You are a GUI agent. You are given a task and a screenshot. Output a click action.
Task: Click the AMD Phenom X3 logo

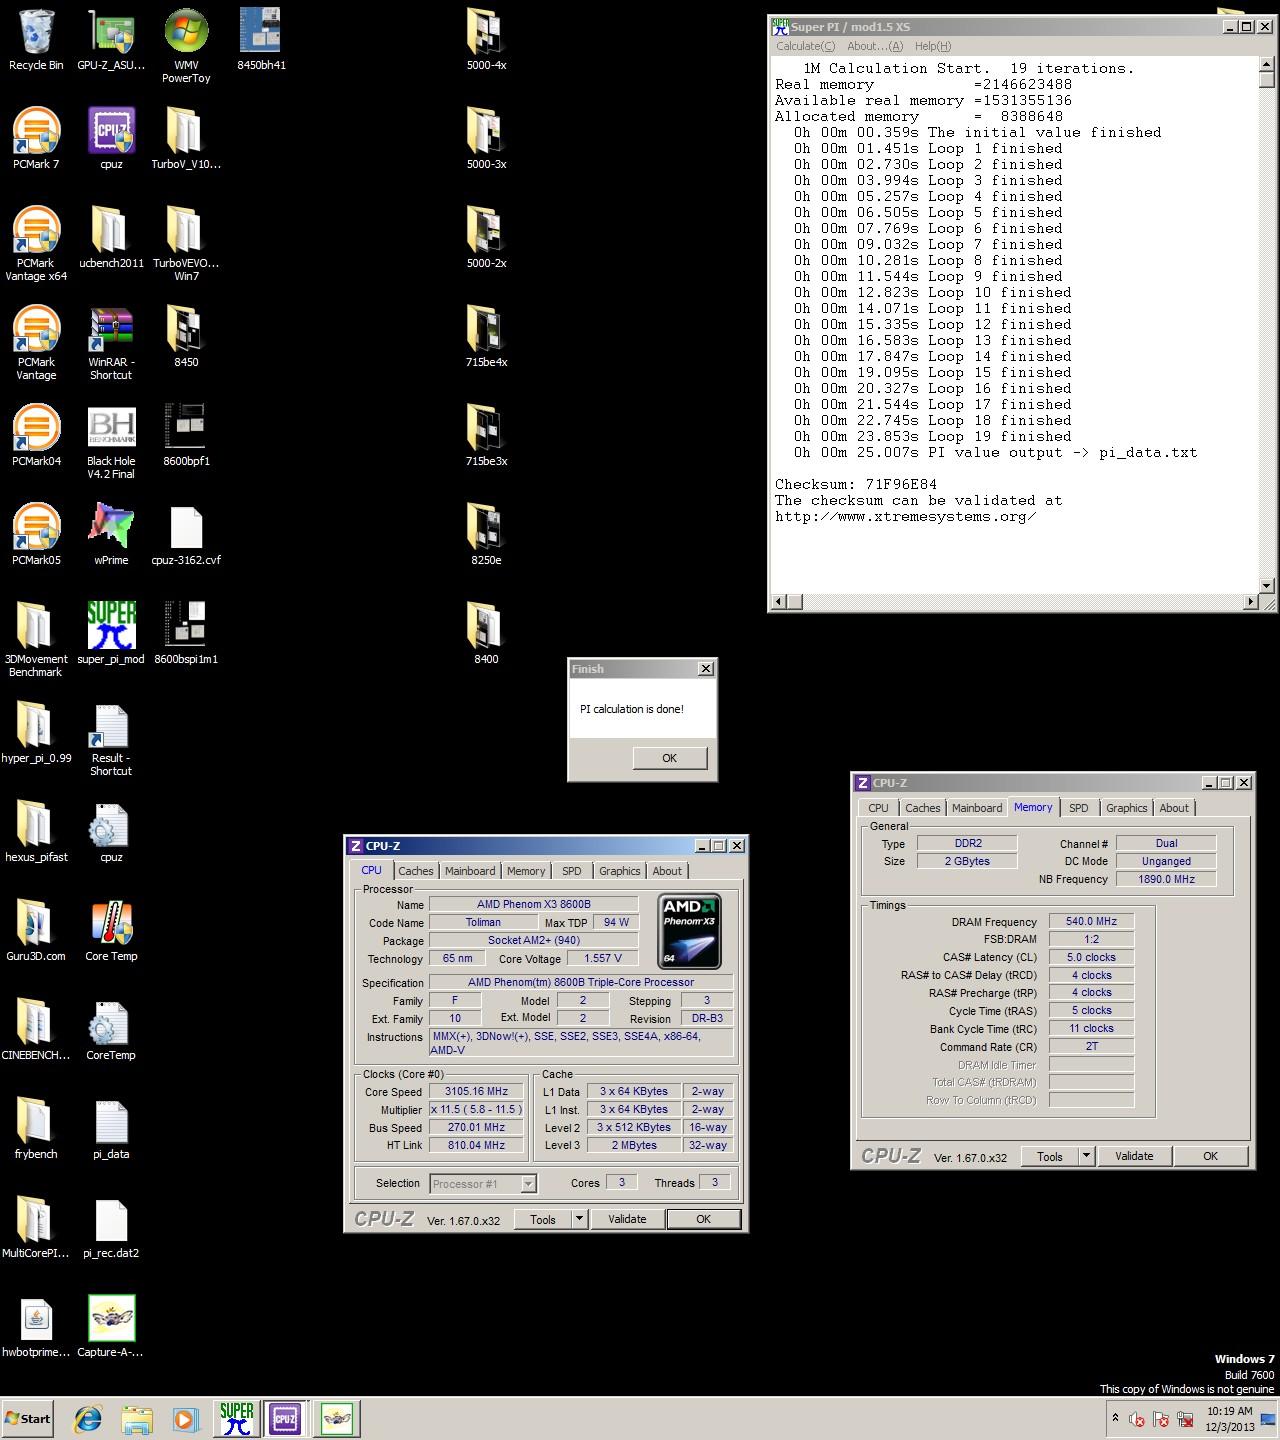point(690,932)
